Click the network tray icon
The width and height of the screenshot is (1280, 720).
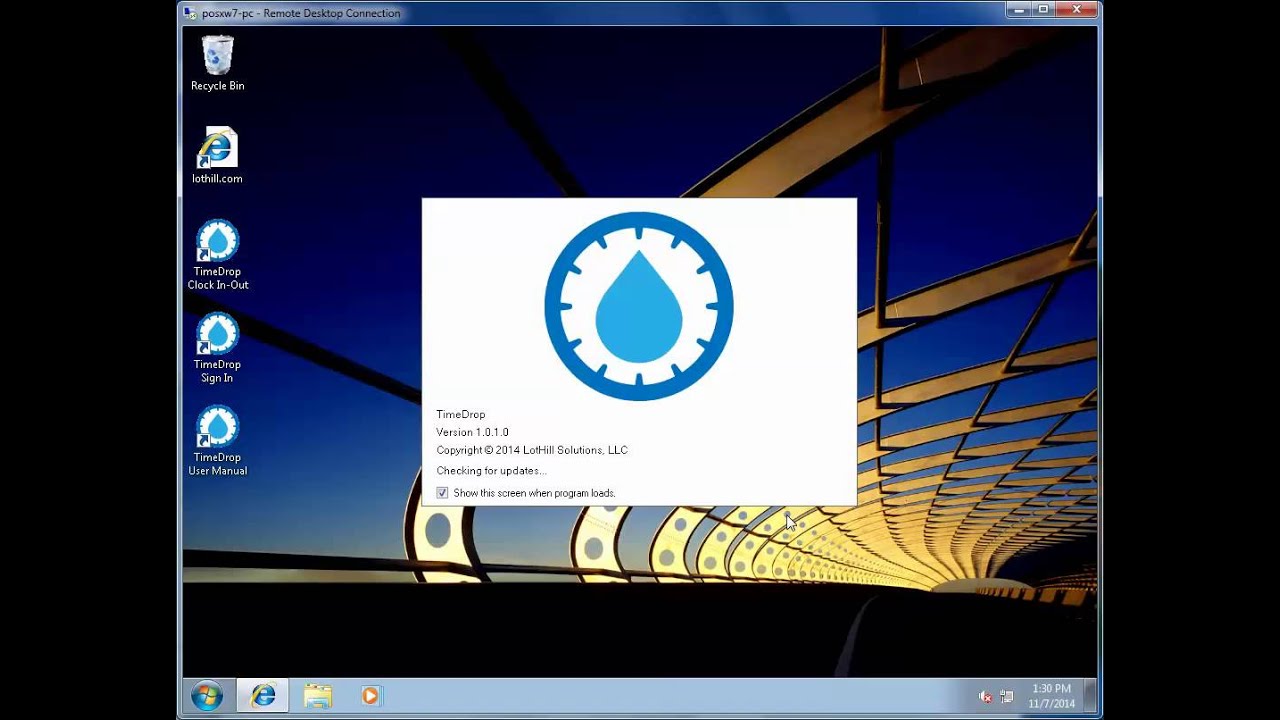coord(1006,696)
